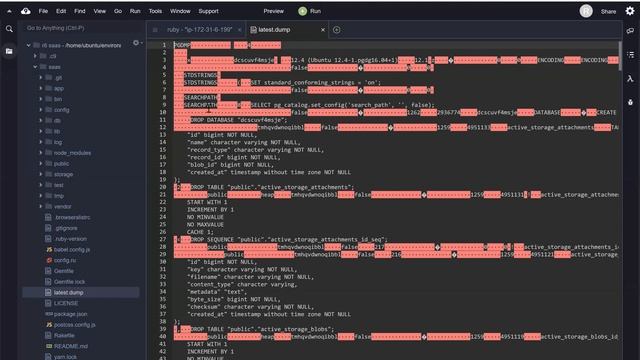Collapse the r6 saas root folder

29,45
